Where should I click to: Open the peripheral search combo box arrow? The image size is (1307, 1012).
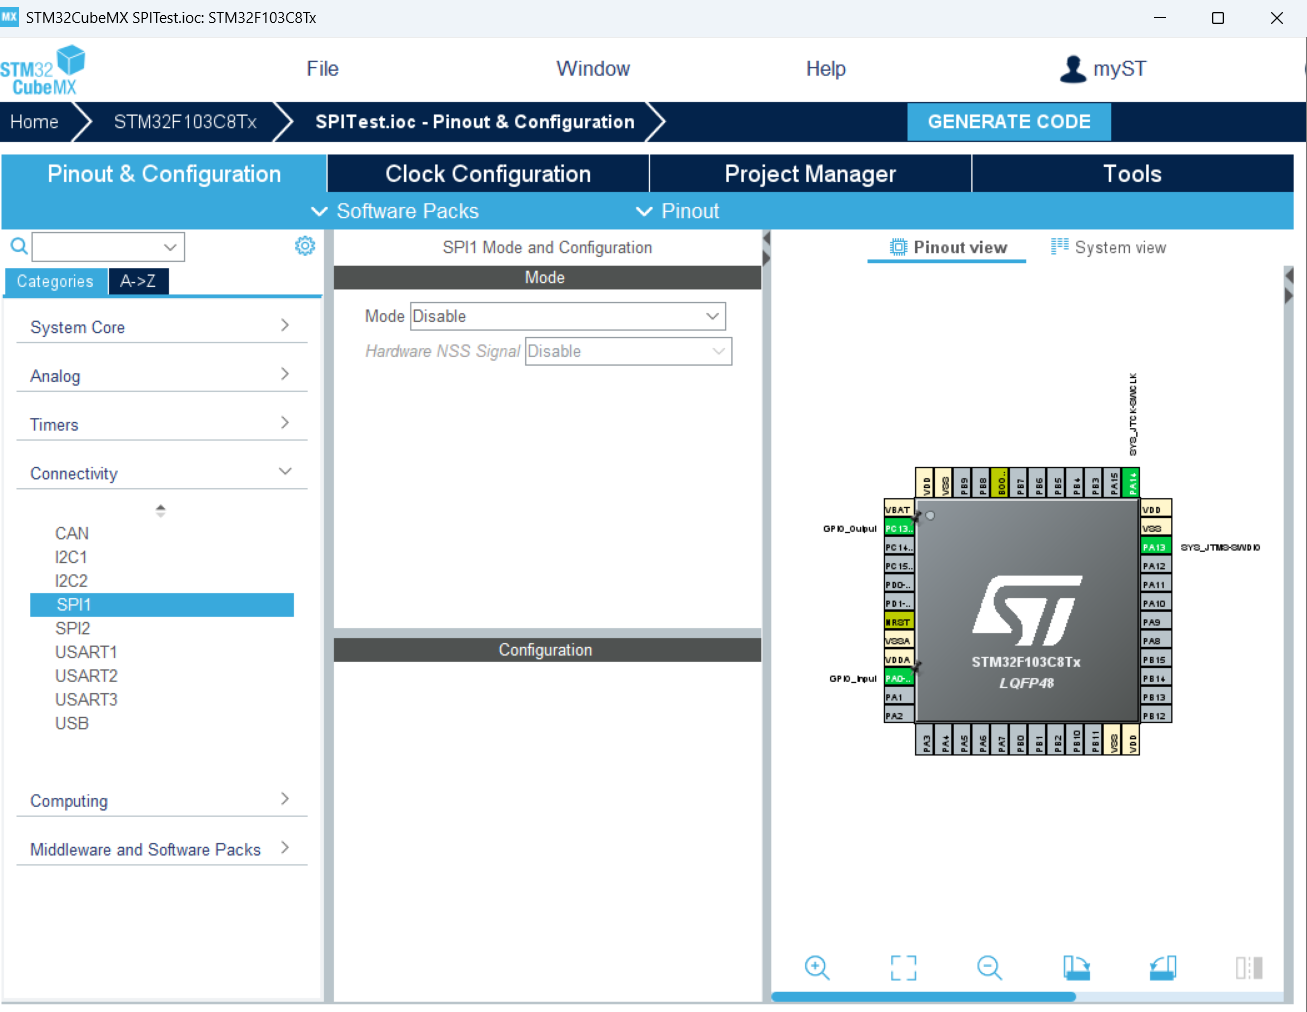point(170,246)
